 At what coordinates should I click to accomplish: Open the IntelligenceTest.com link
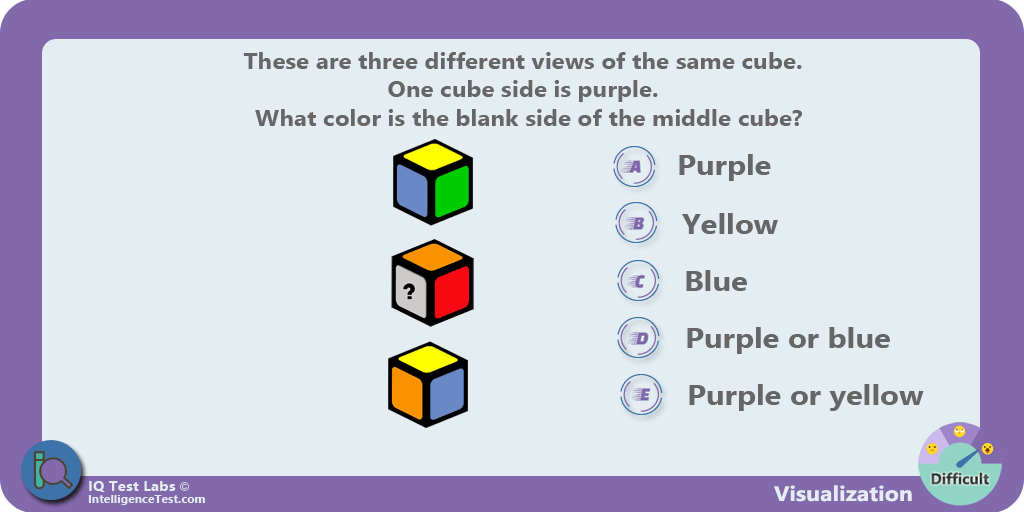point(146,499)
